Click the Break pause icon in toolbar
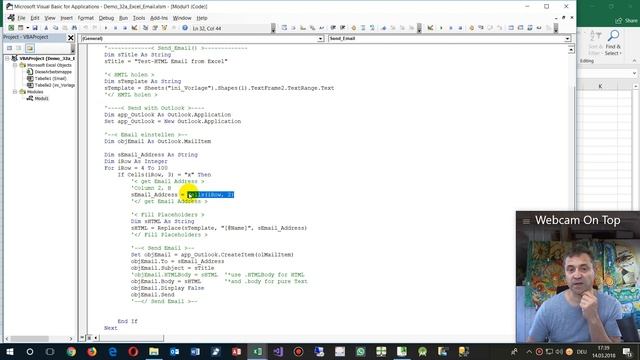 click(x=116, y=28)
